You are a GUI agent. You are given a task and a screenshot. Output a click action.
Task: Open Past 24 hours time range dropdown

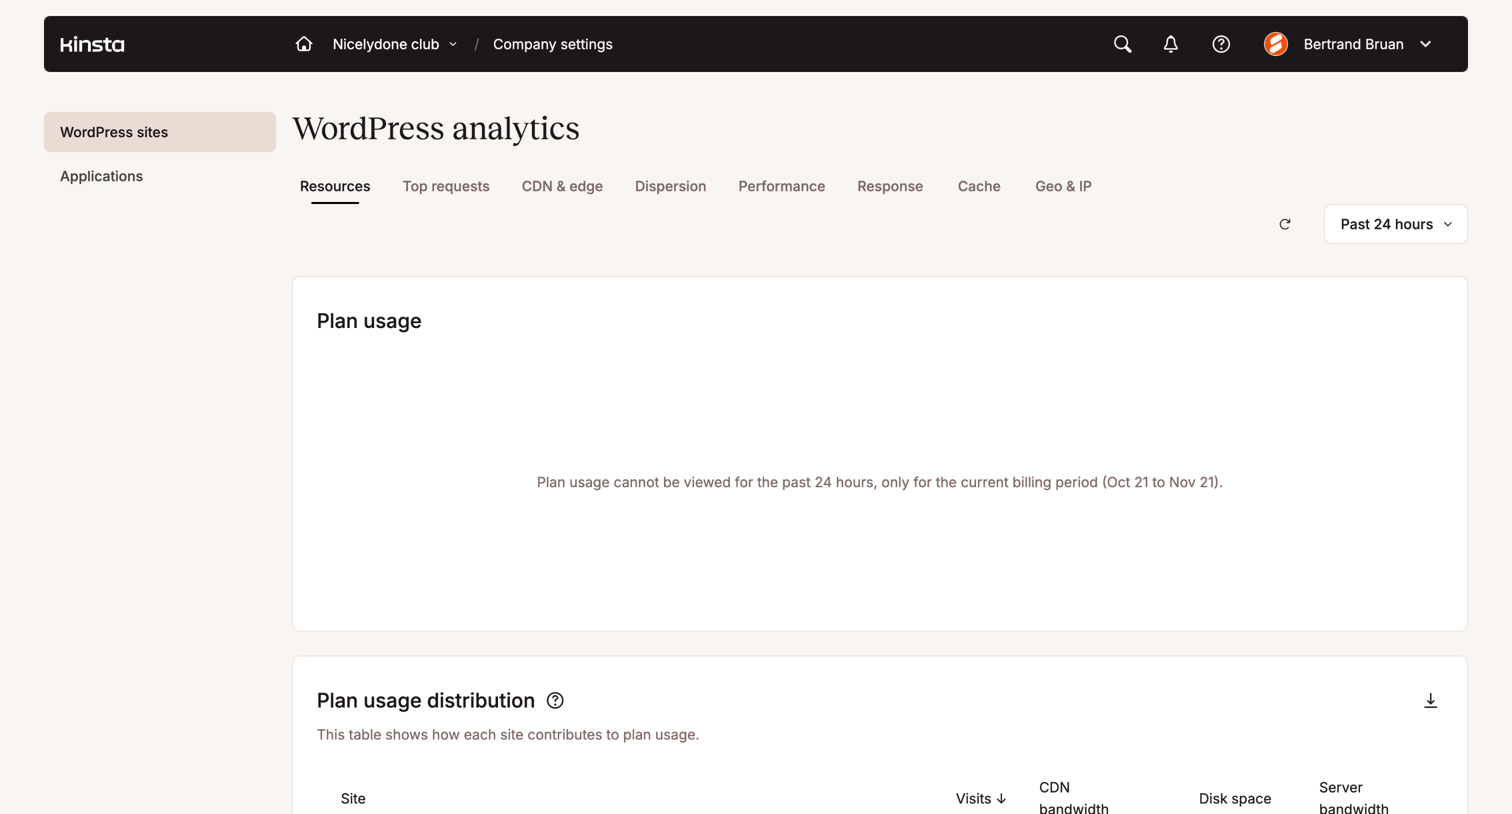coord(1395,224)
